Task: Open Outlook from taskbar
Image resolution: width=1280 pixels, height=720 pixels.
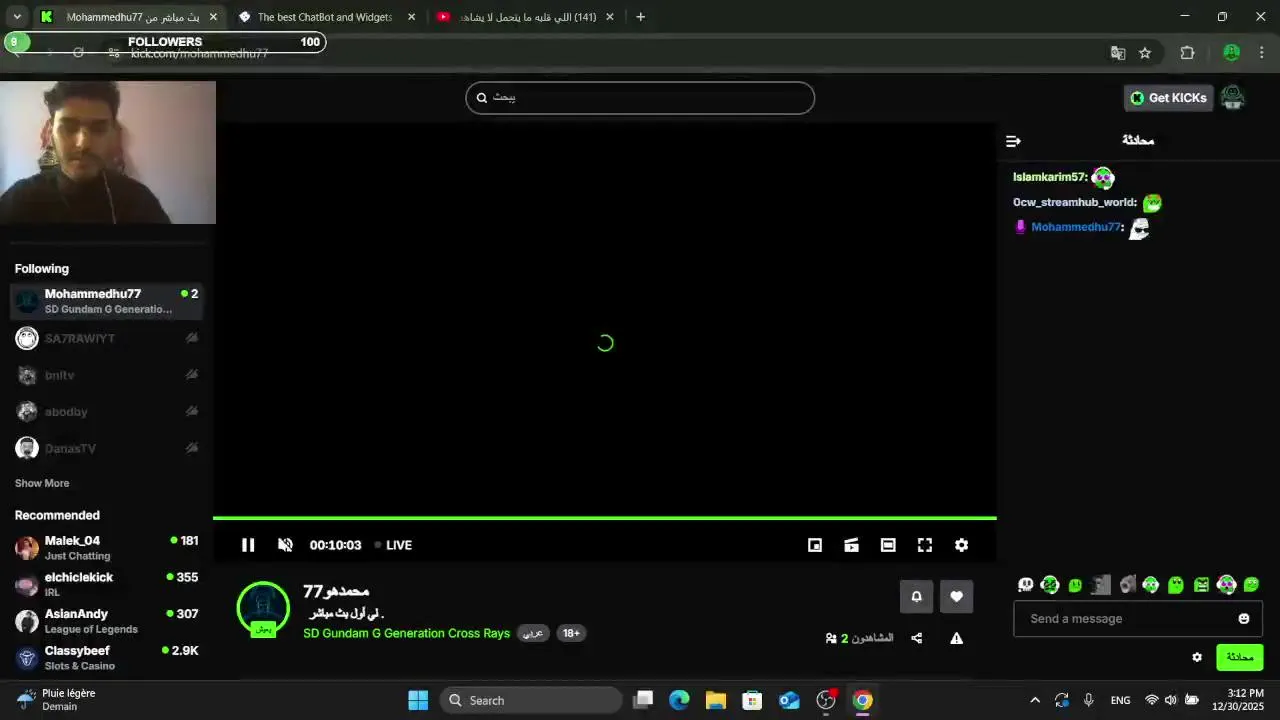Action: pyautogui.click(x=789, y=700)
